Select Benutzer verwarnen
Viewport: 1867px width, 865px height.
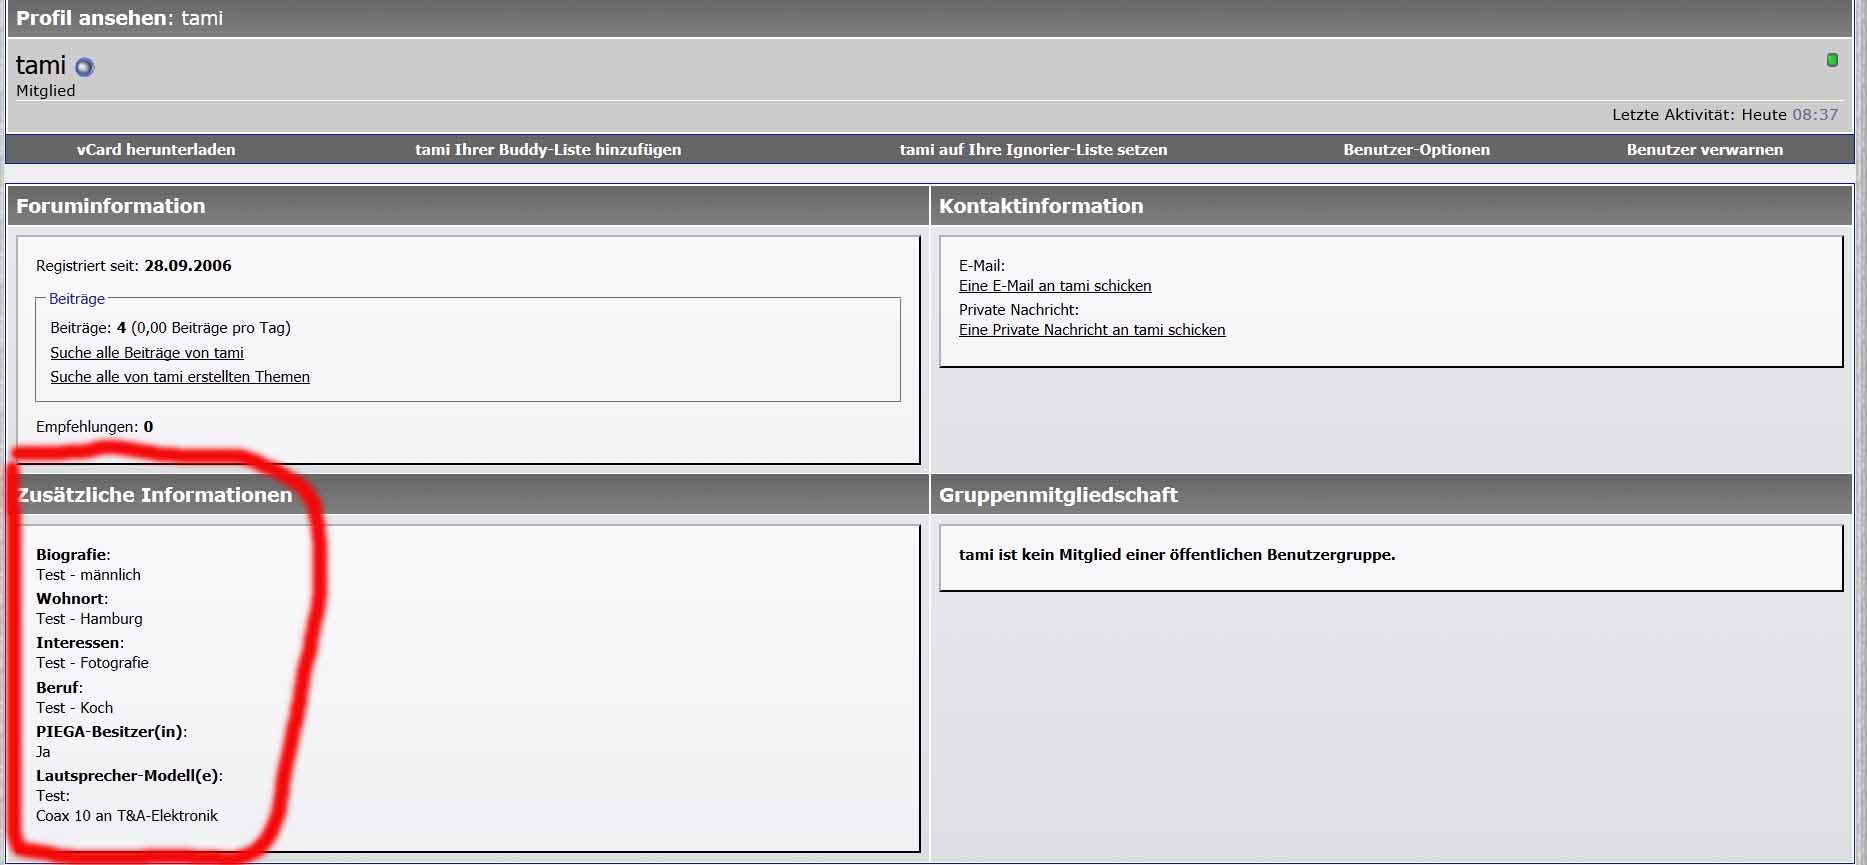(1704, 150)
